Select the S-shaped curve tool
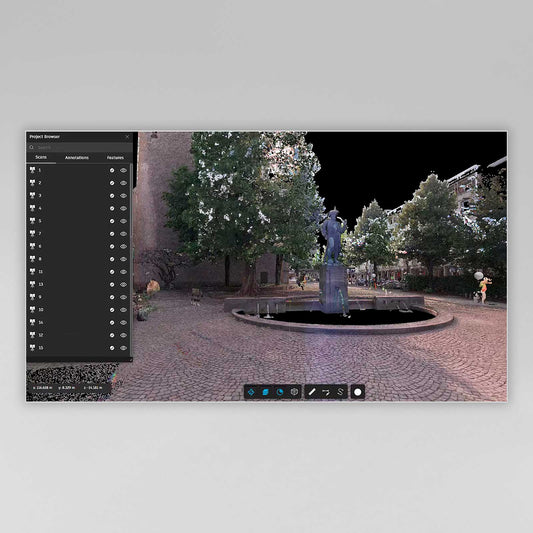The width and height of the screenshot is (533, 533). [340, 392]
